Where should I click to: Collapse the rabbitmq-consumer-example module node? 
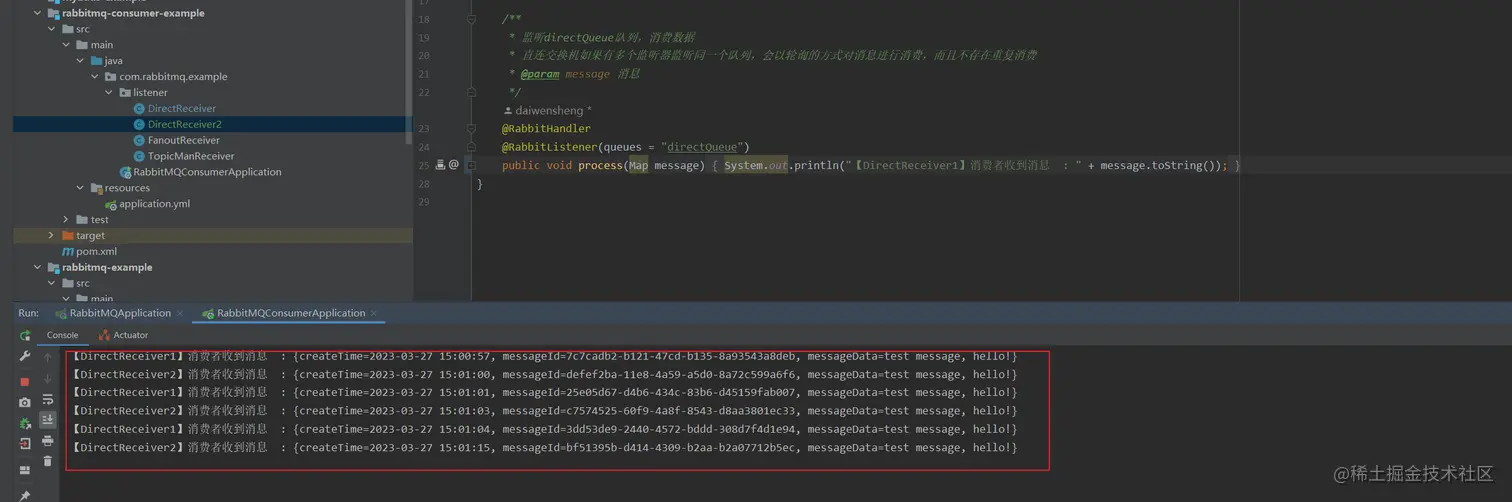click(x=37, y=13)
